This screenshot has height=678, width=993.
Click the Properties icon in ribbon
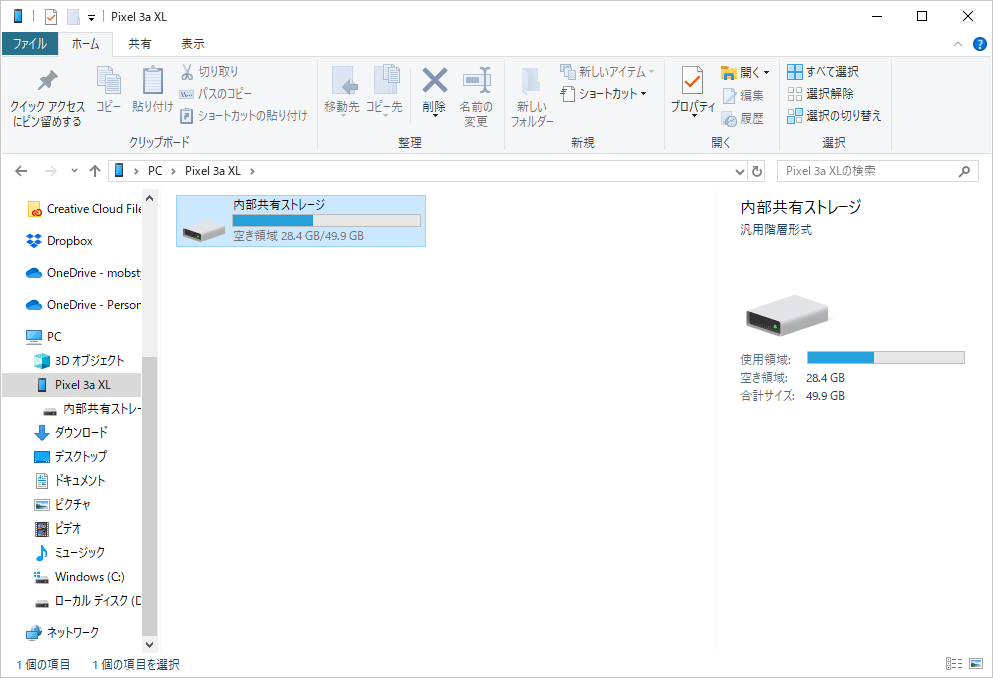click(692, 82)
